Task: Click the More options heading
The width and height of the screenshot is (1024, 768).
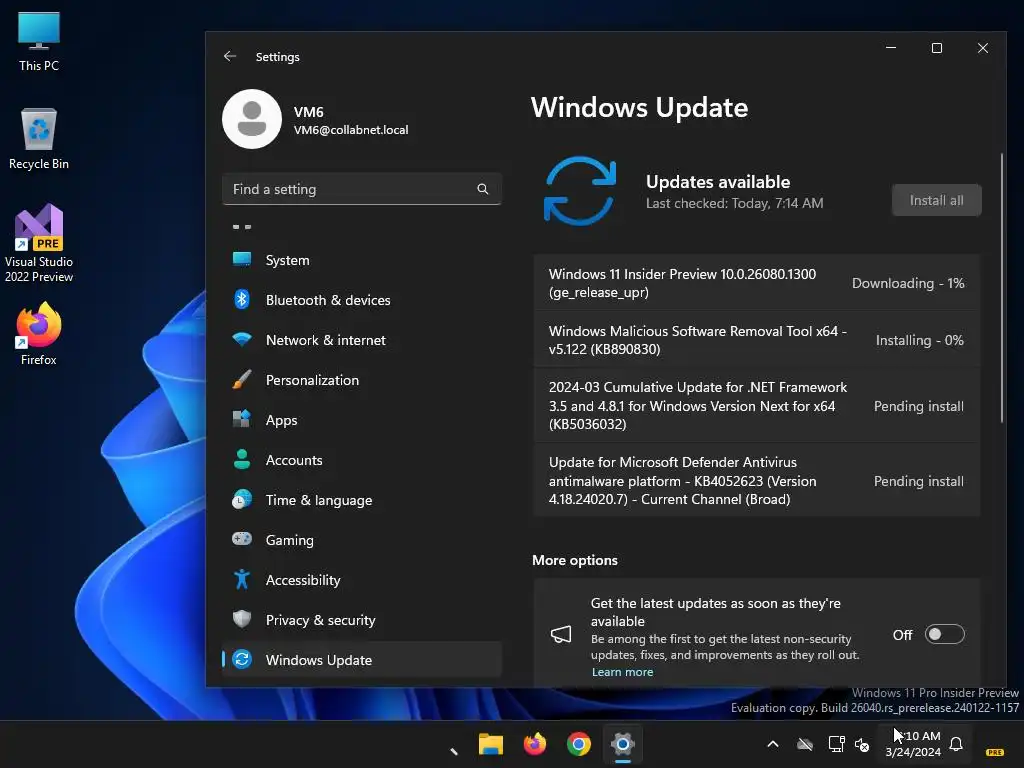Action: (575, 560)
